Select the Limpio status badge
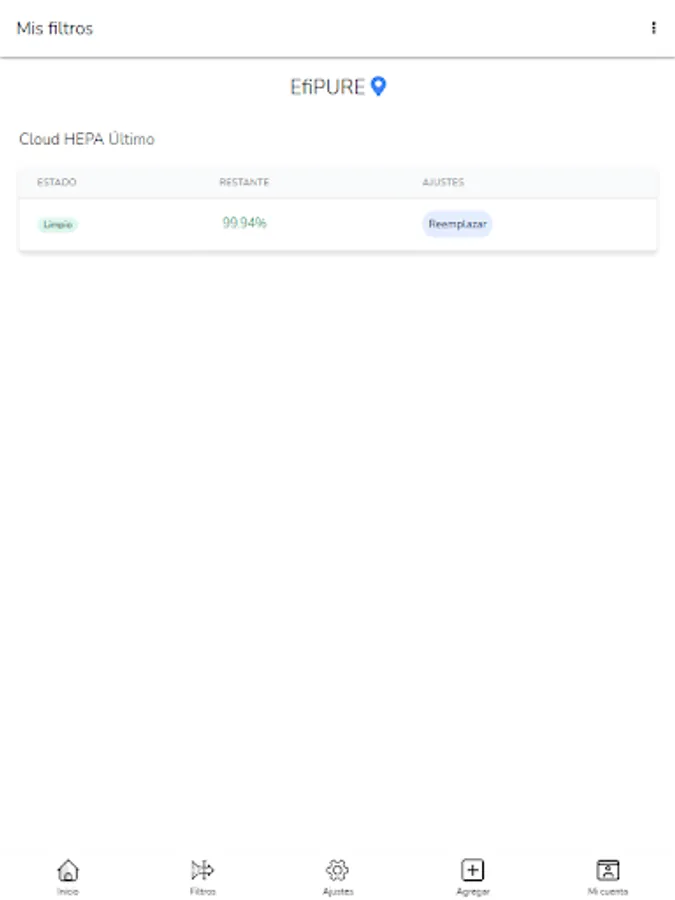 click(x=58, y=224)
